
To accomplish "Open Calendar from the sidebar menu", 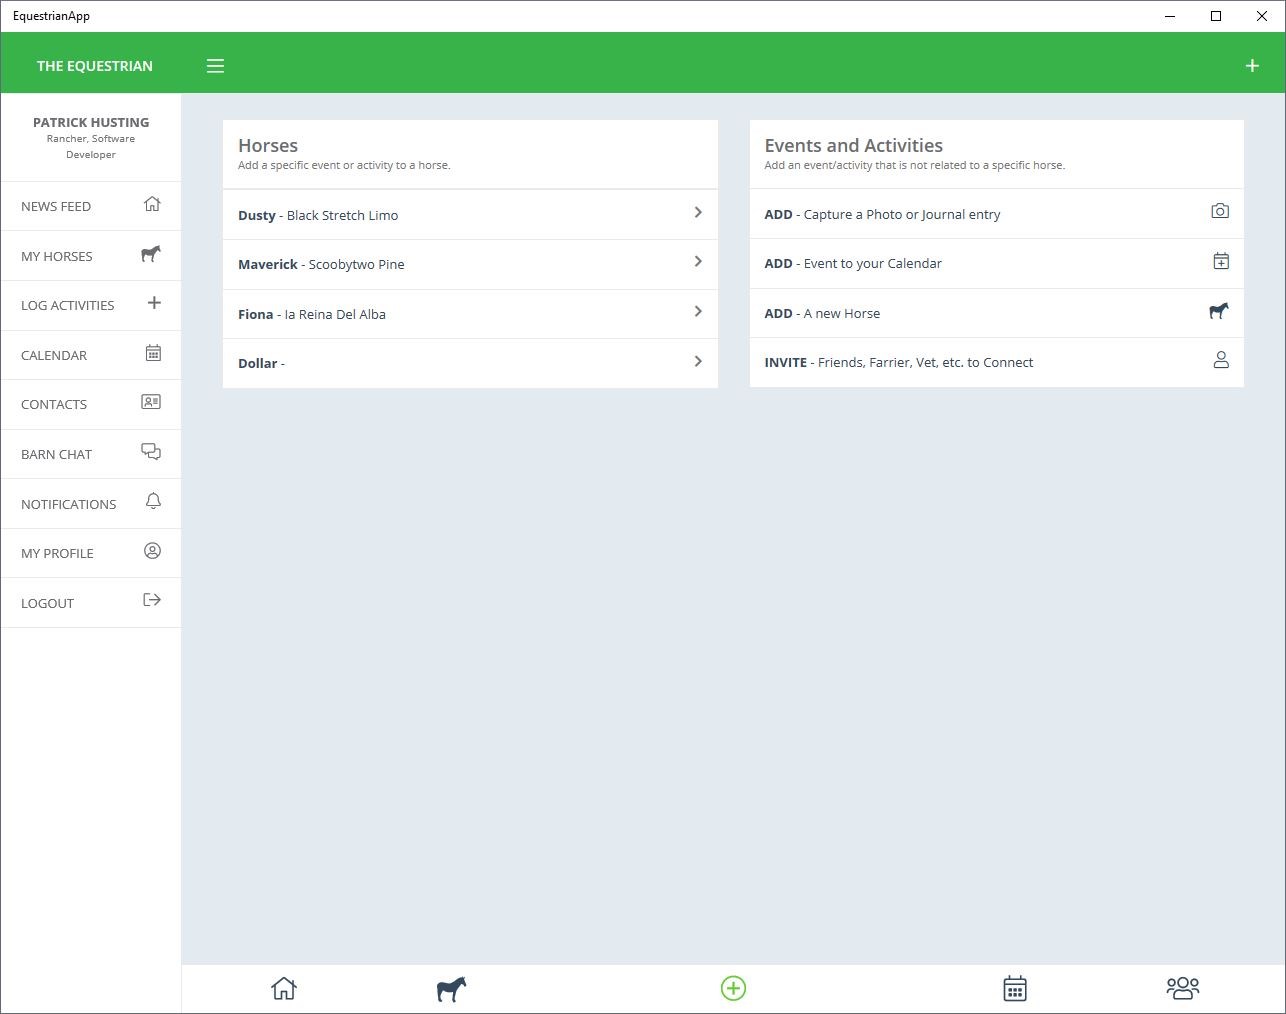I will click(91, 355).
